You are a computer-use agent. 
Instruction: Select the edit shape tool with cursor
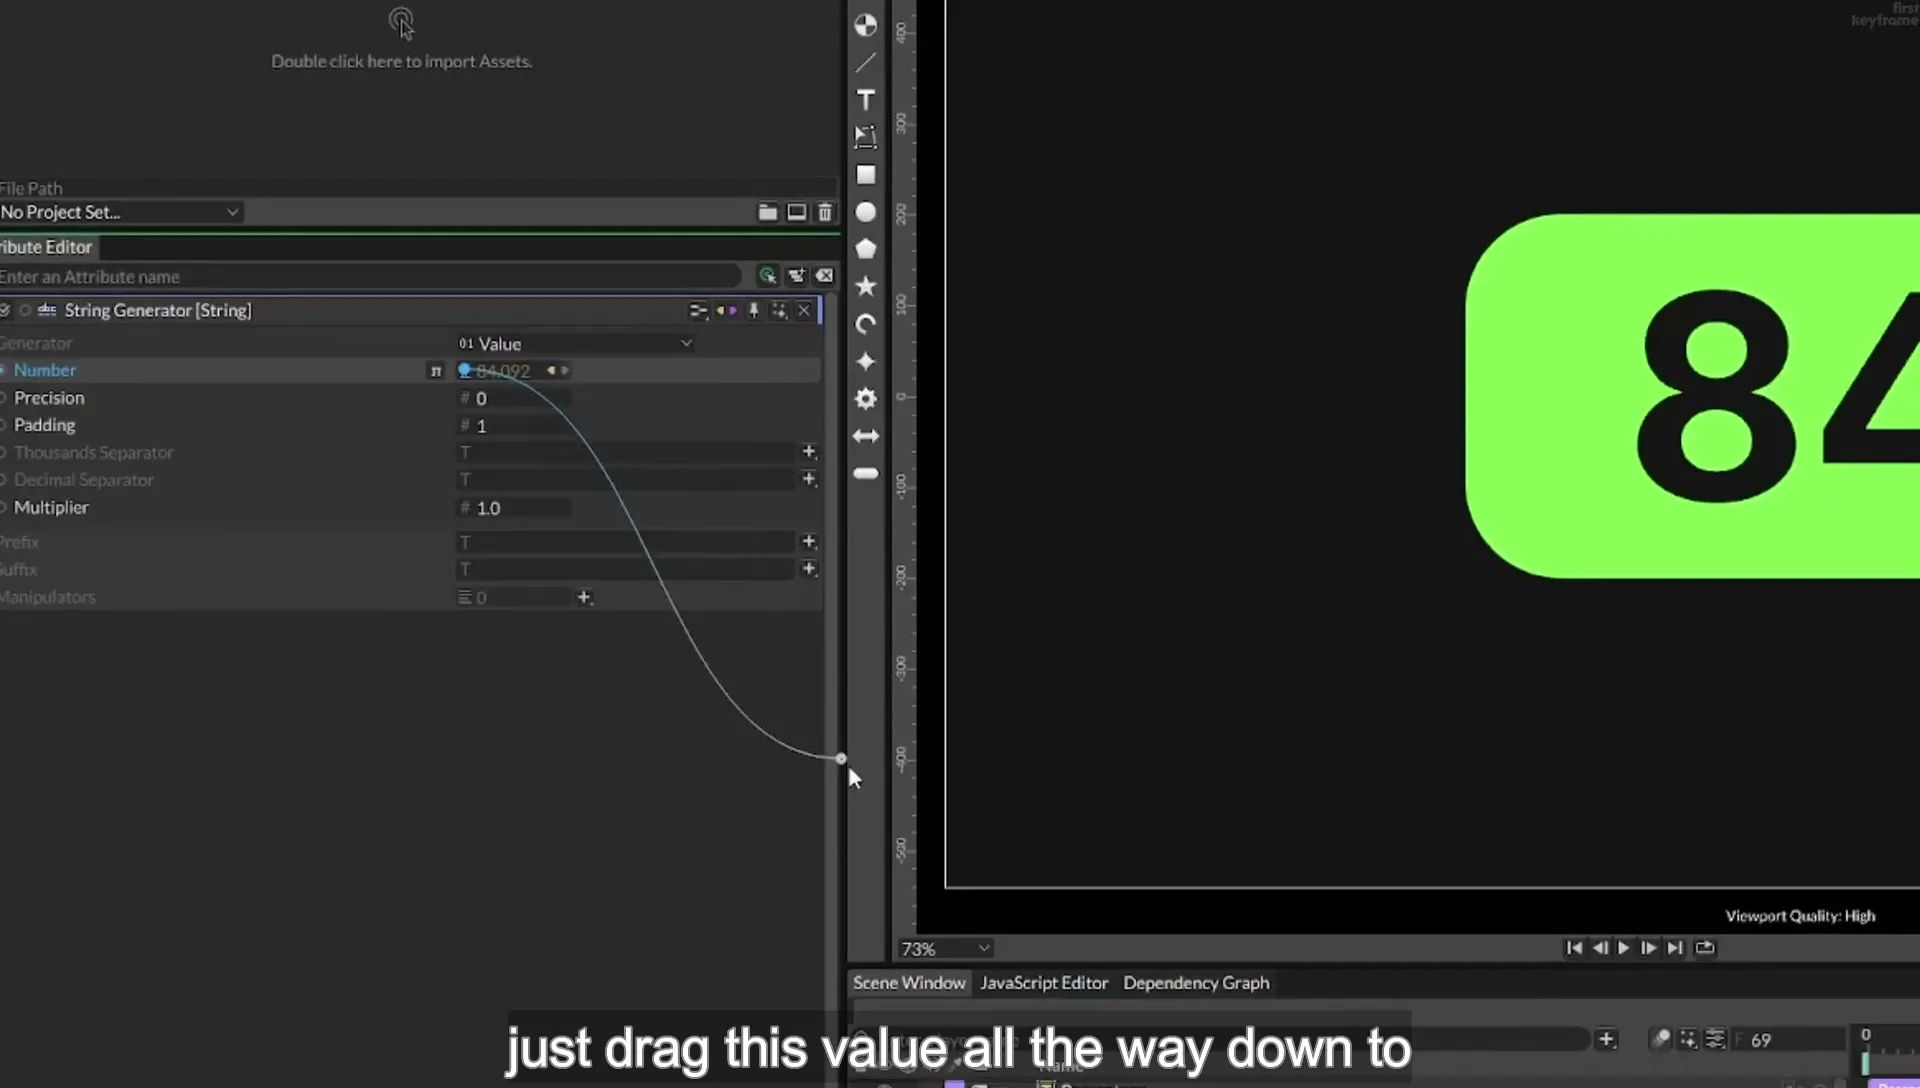point(866,137)
